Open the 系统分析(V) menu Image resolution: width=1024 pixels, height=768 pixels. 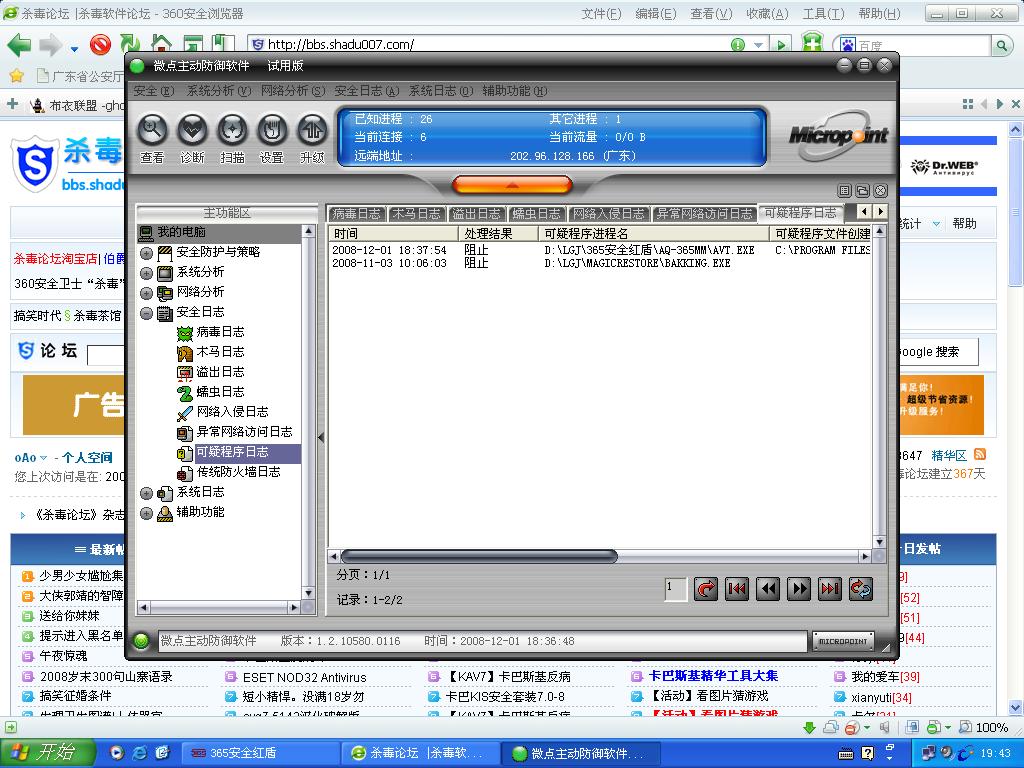219,91
